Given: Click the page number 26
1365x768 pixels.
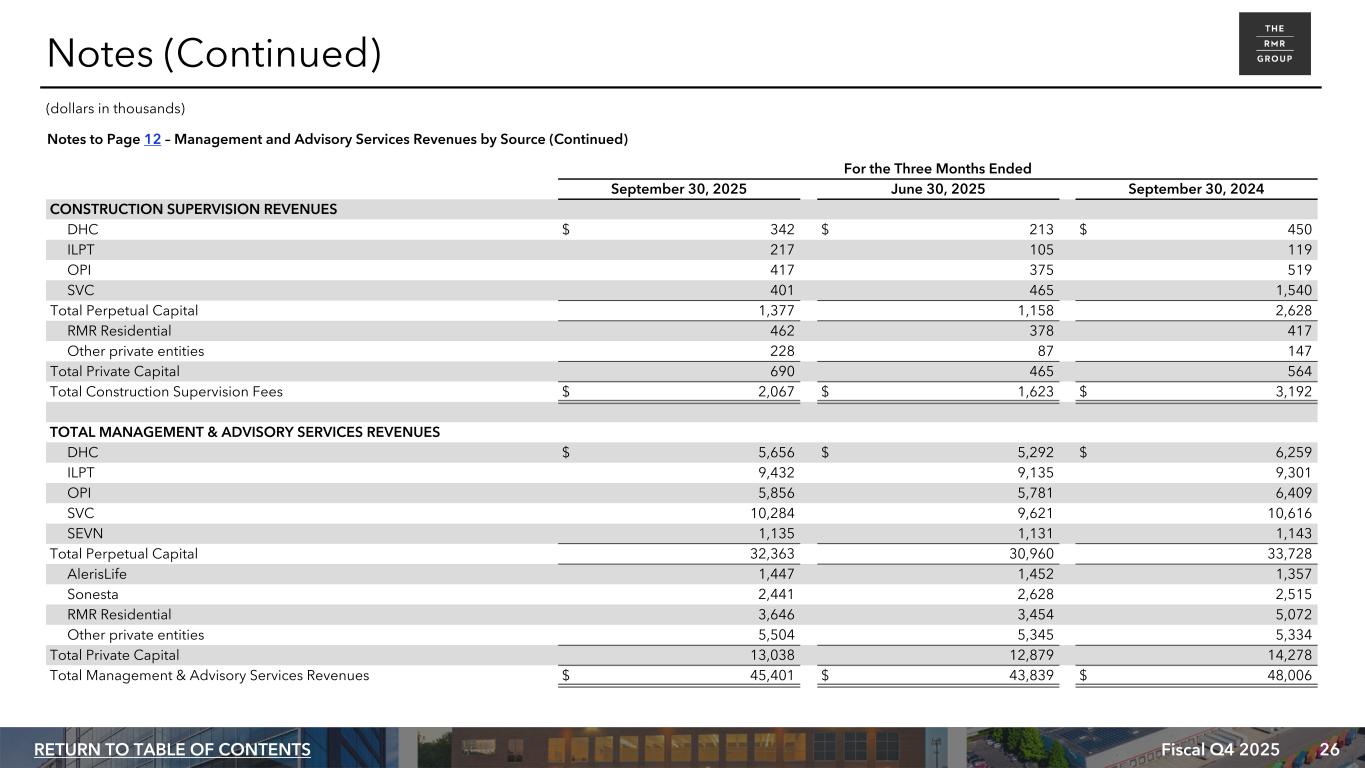Looking at the screenshot, I should (x=1329, y=750).
